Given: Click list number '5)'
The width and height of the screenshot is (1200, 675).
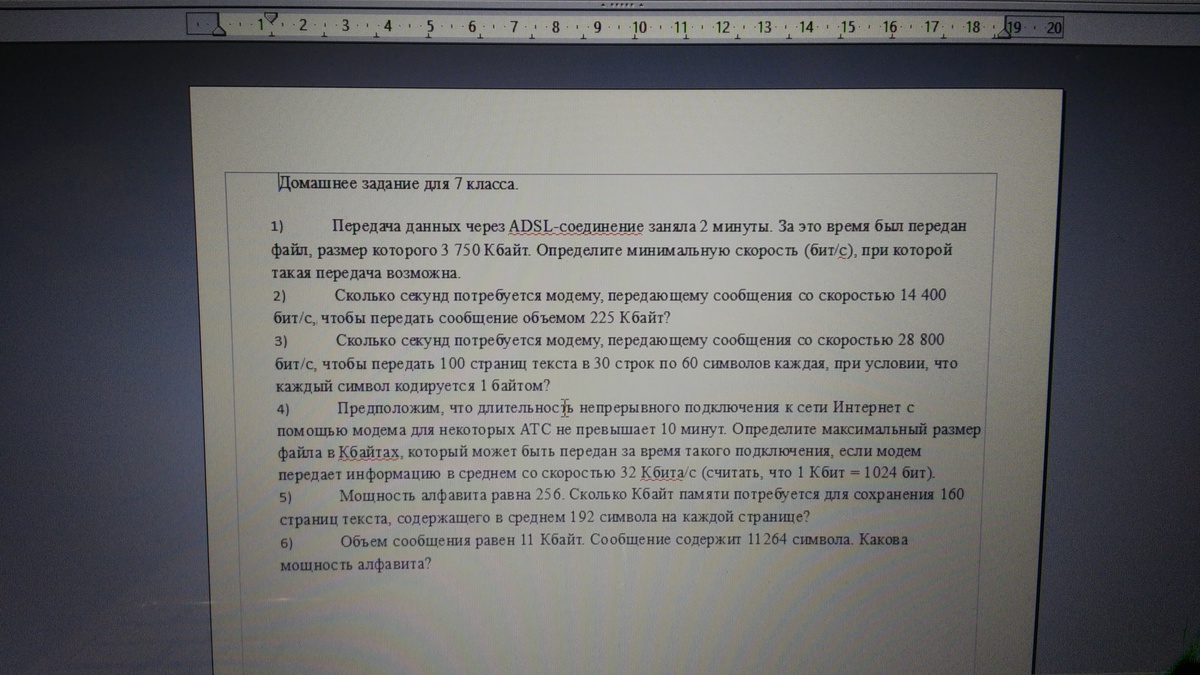Looking at the screenshot, I should pyautogui.click(x=284, y=498).
